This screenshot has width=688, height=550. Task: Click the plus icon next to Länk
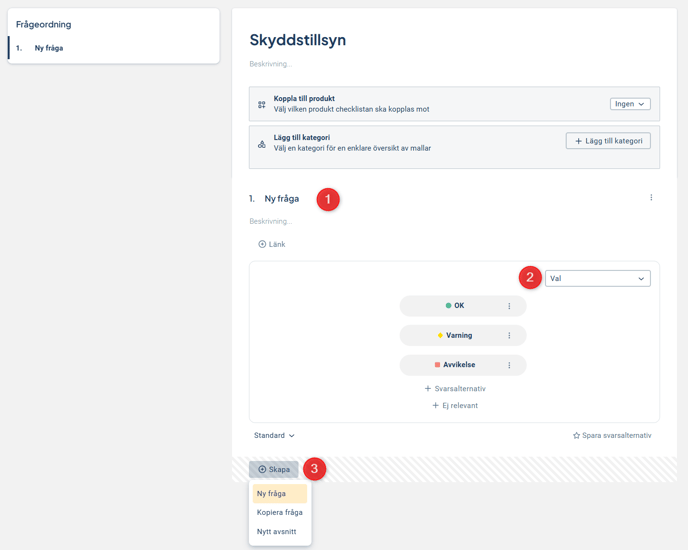tap(262, 244)
